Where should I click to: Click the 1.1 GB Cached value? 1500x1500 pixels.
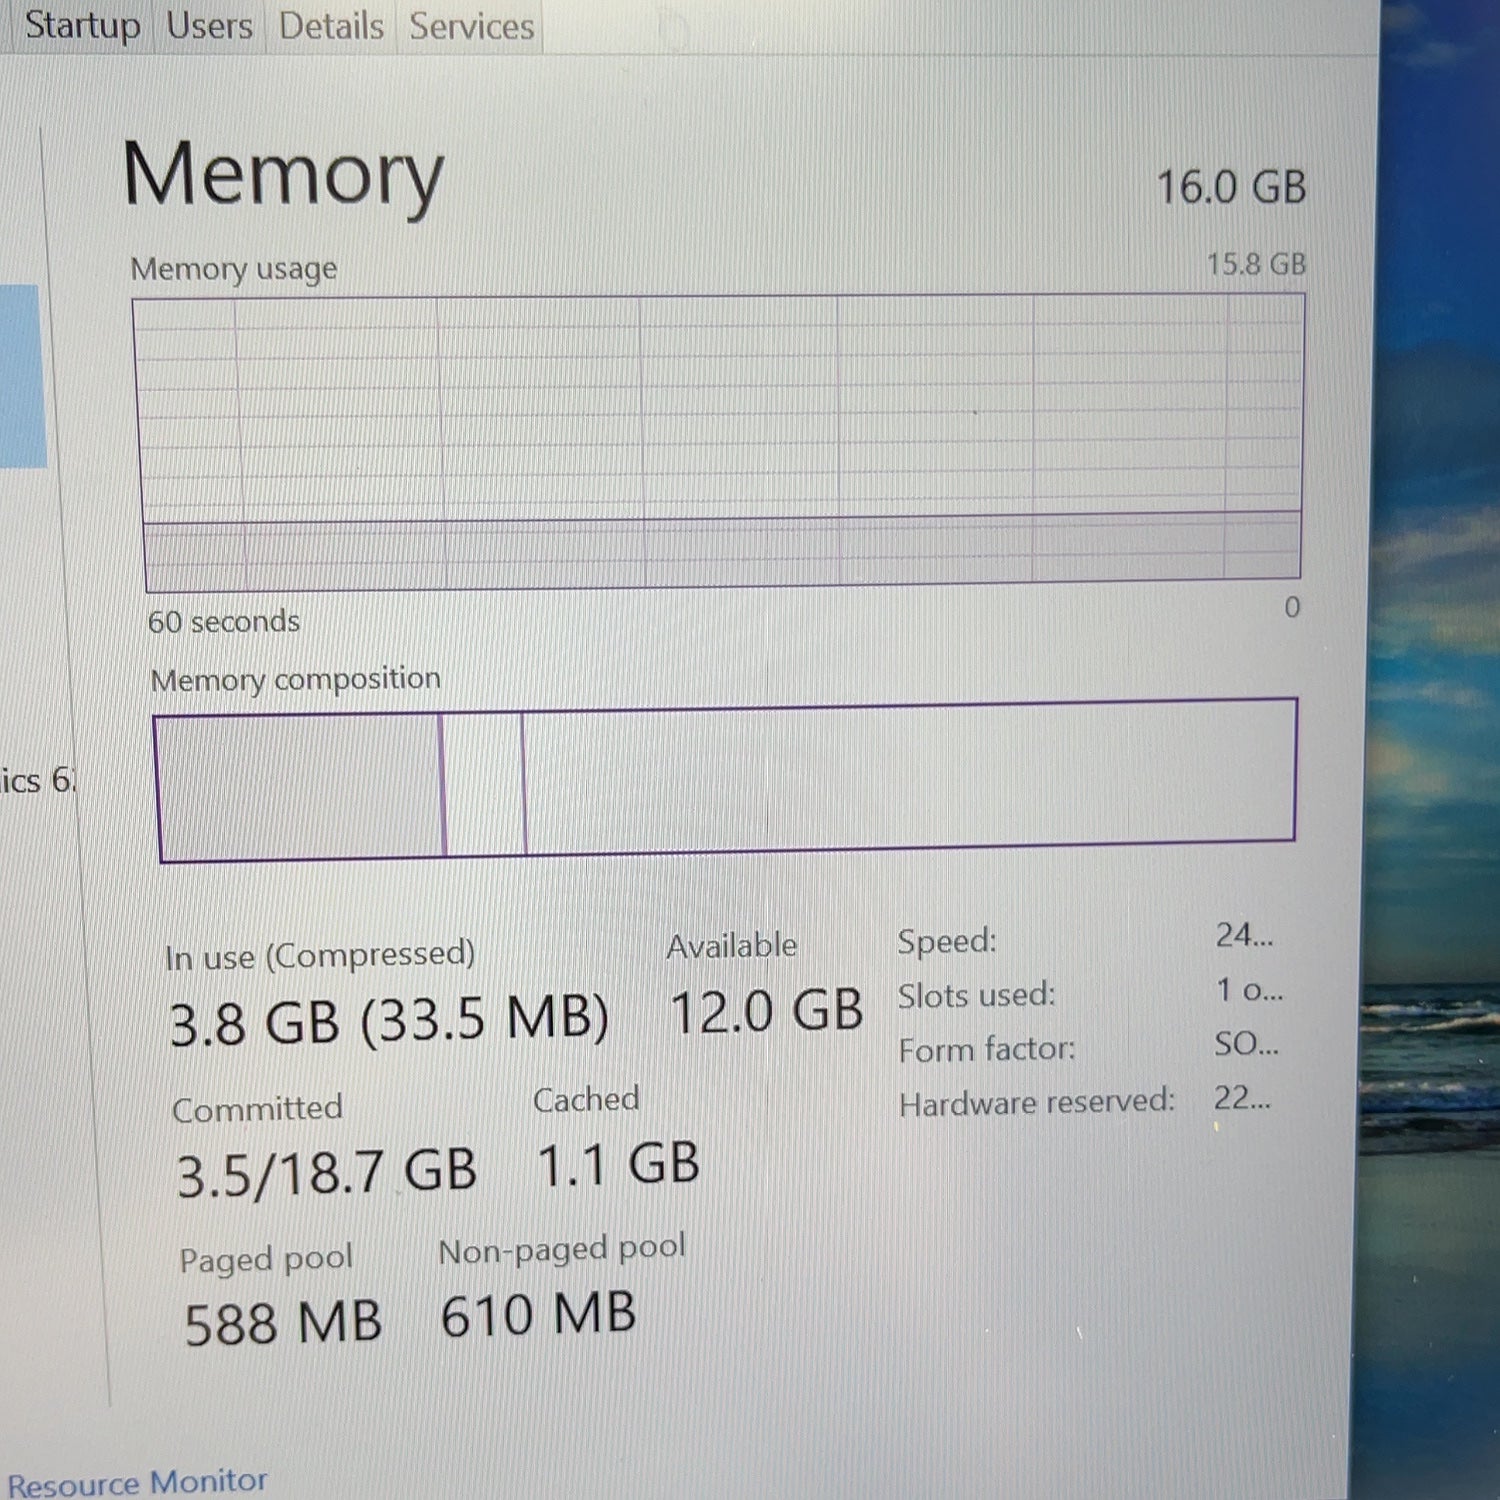coord(618,1164)
